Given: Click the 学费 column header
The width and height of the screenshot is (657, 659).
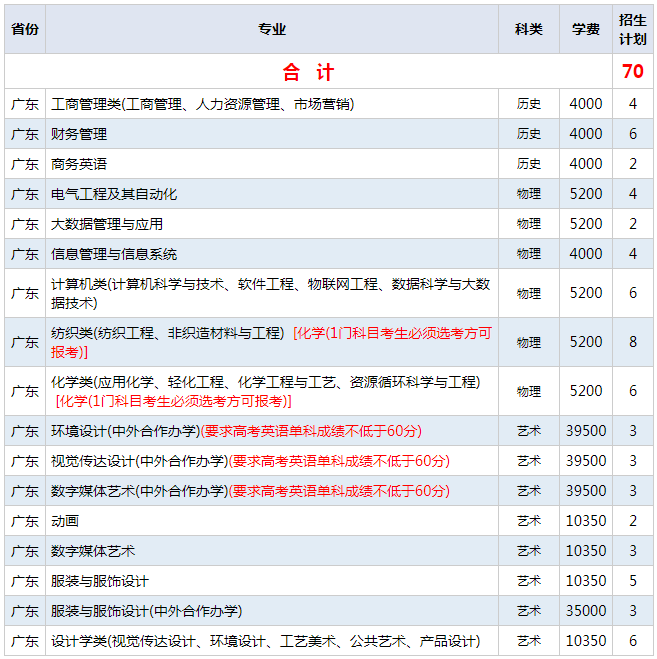Looking at the screenshot, I should [x=586, y=29].
